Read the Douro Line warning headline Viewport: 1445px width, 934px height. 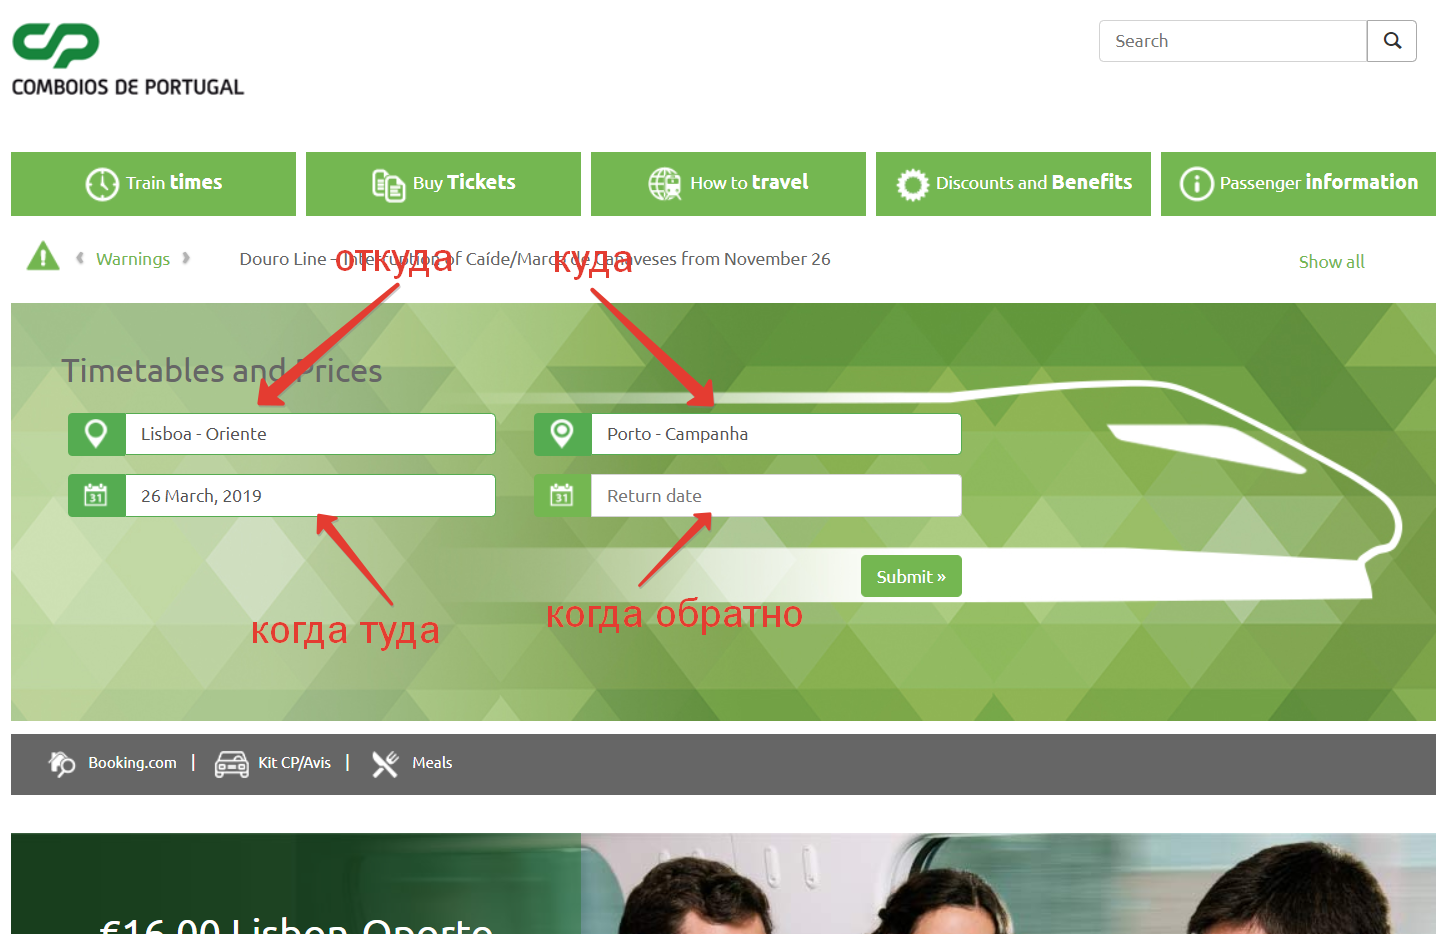[x=535, y=259]
